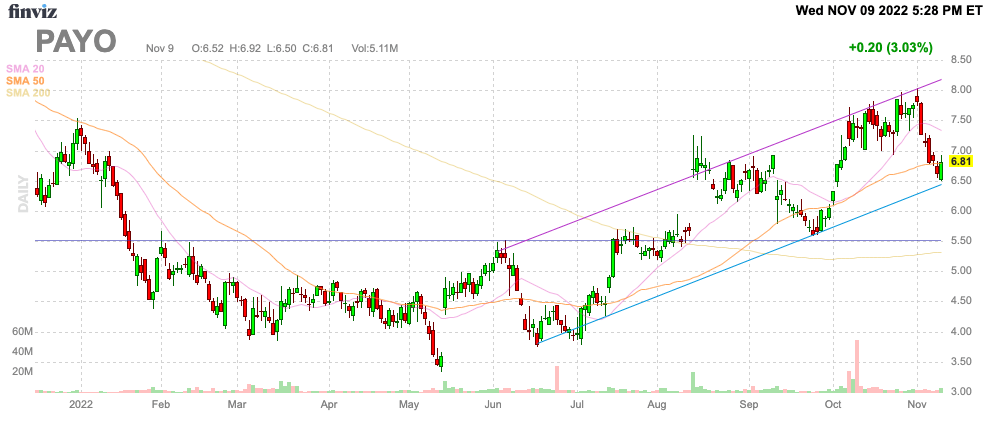Viewport: 991px width, 422px height.
Task: Click the Mar date axis label
Action: click(236, 403)
